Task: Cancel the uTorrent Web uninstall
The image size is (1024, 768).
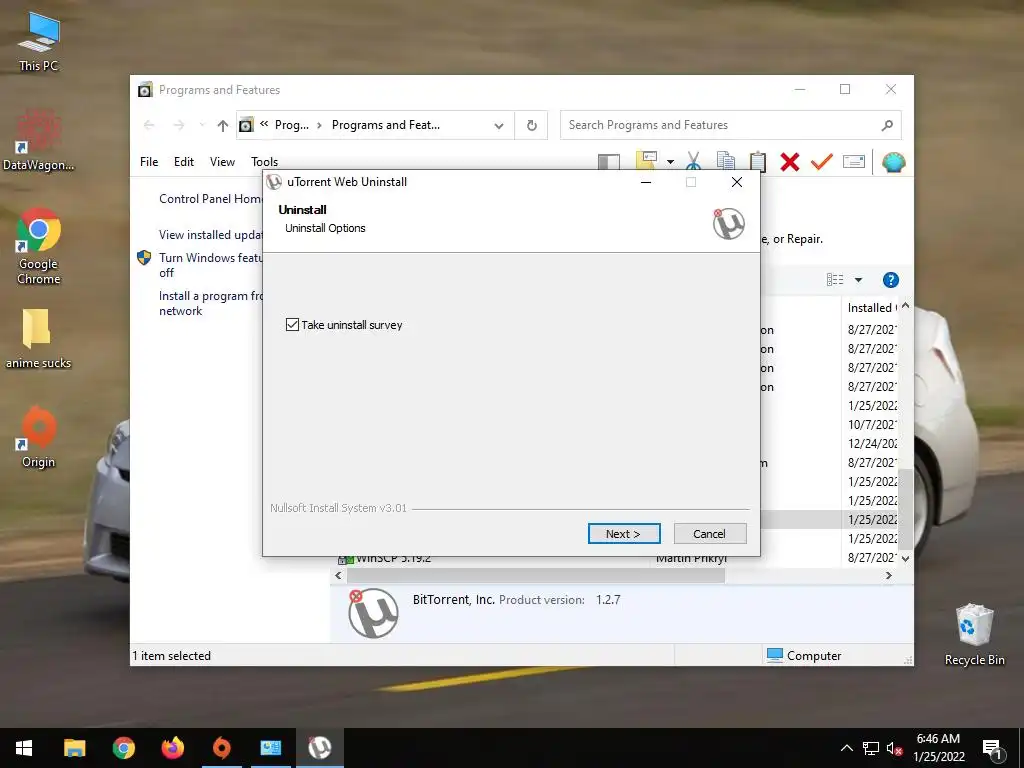Action: pos(709,534)
